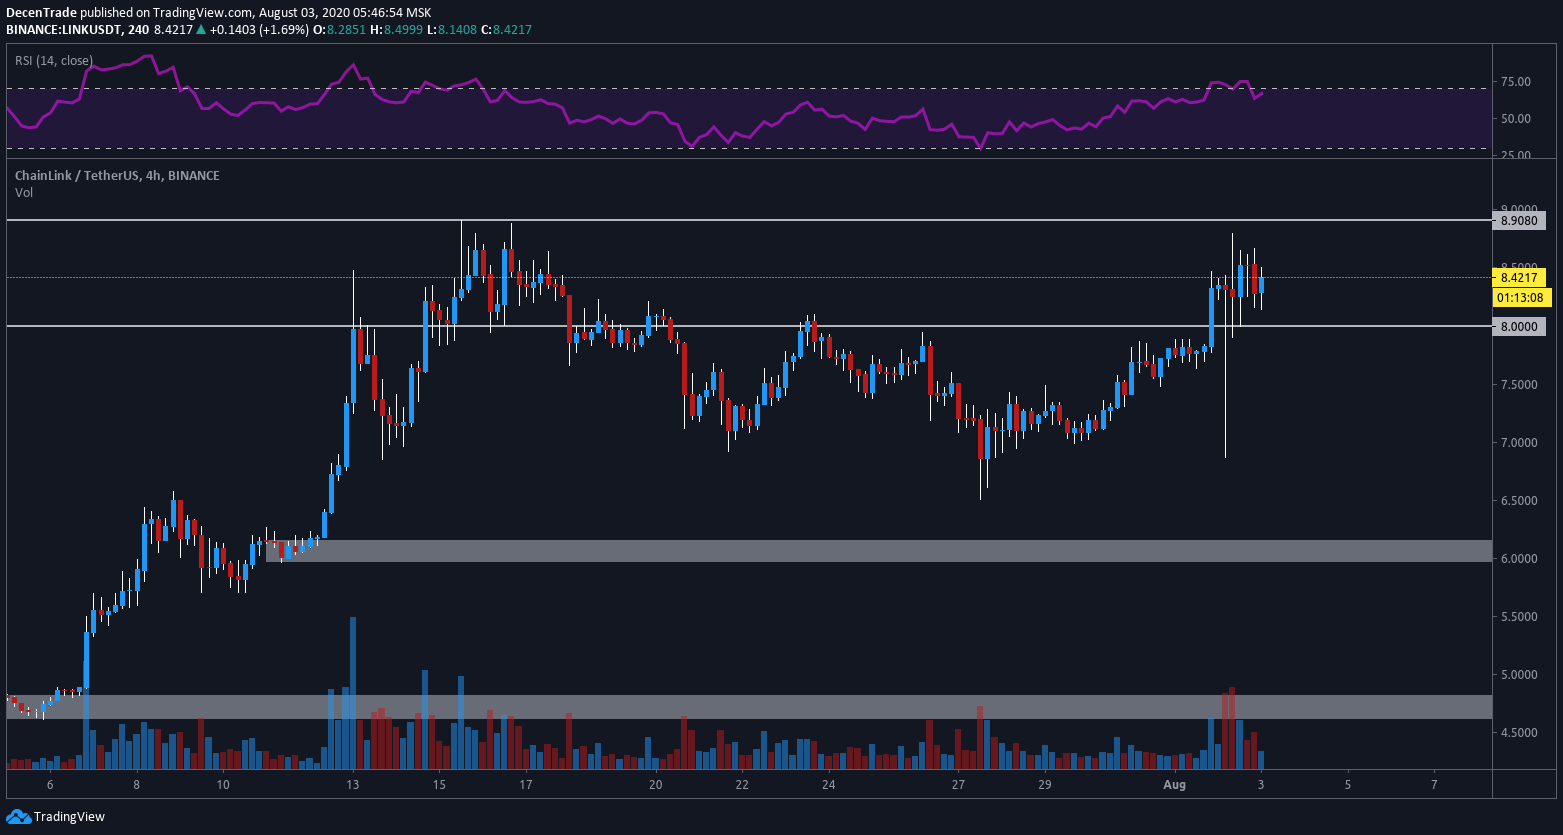Click the yellow 8.4217 price label
This screenshot has height=835, width=1563.
[1519, 278]
